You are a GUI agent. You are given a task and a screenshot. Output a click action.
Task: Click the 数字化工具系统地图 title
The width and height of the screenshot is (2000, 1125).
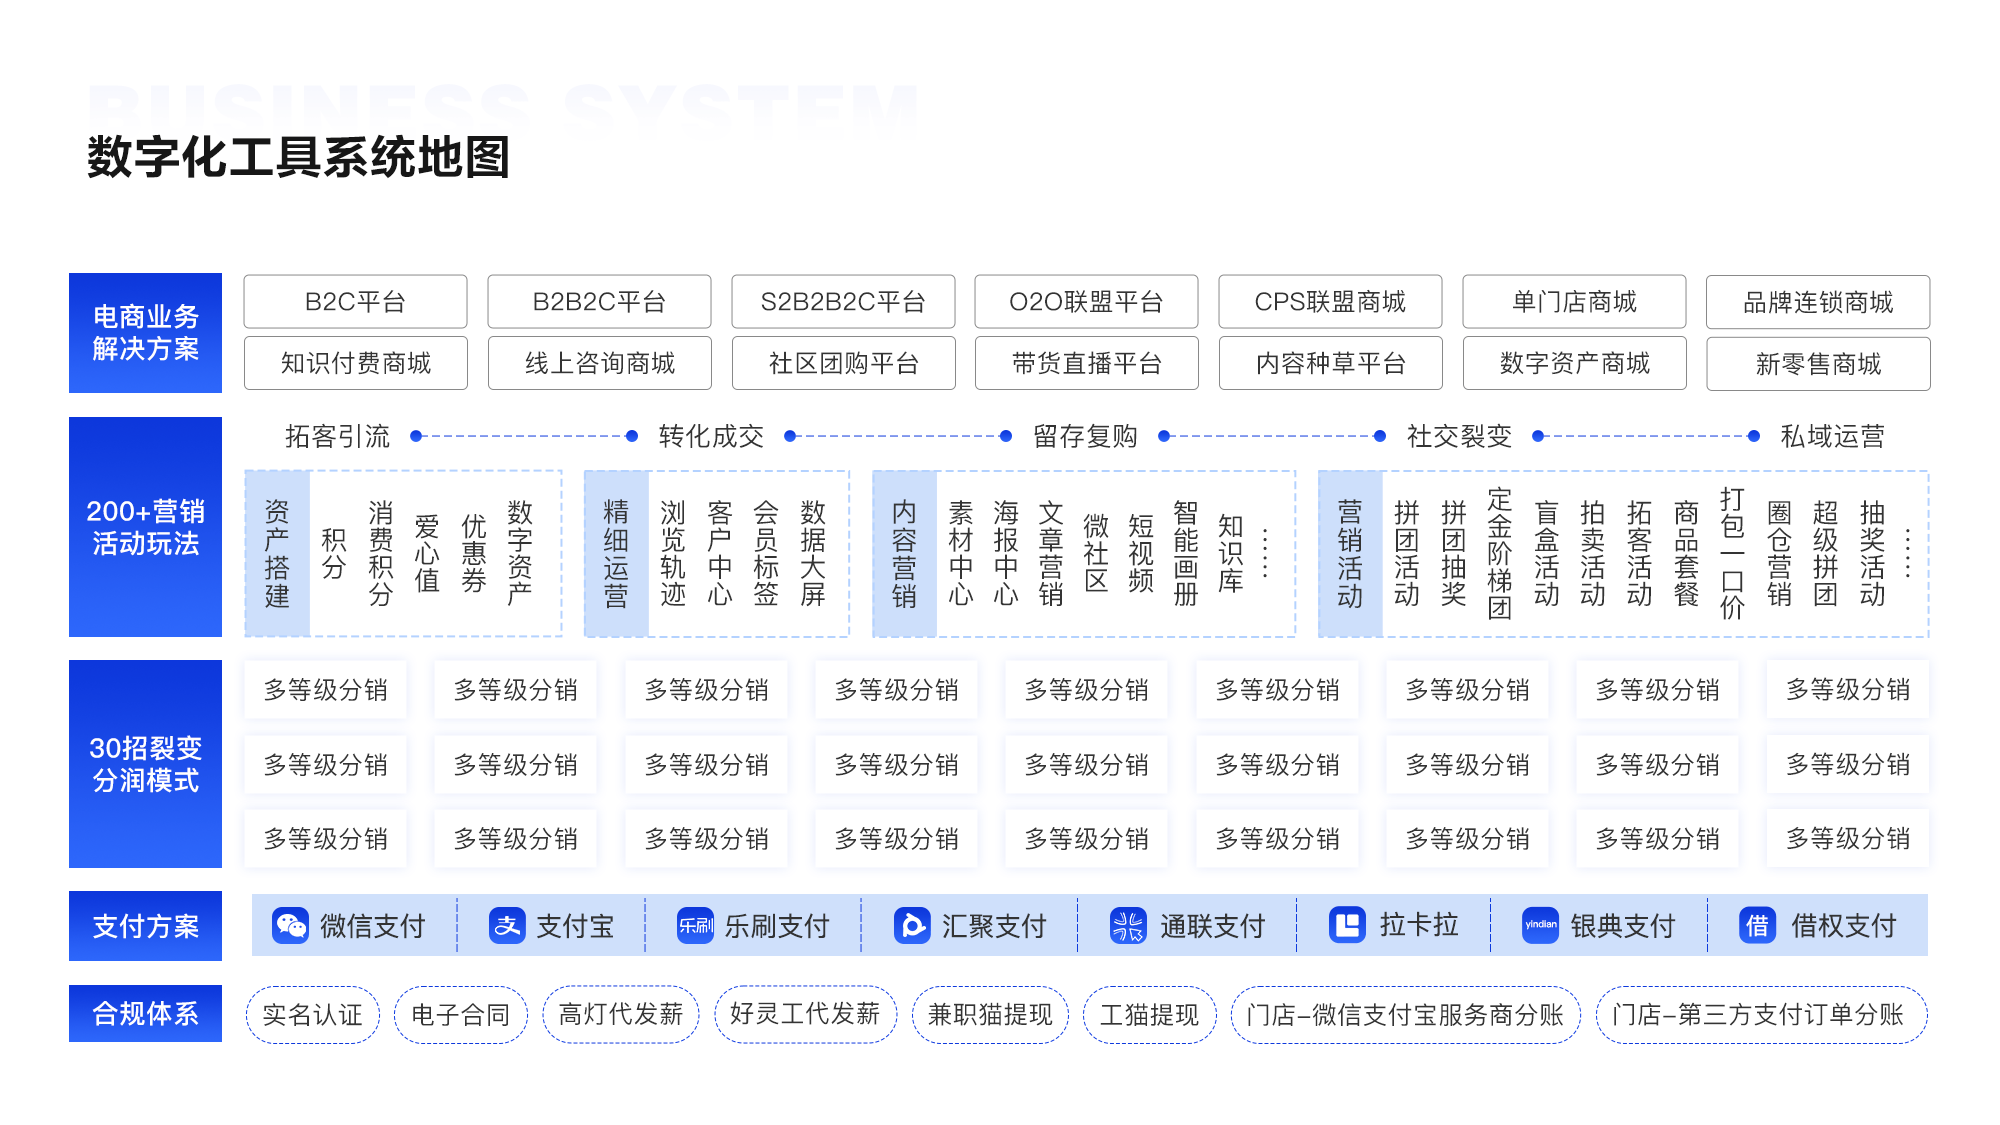pyautogui.click(x=299, y=157)
